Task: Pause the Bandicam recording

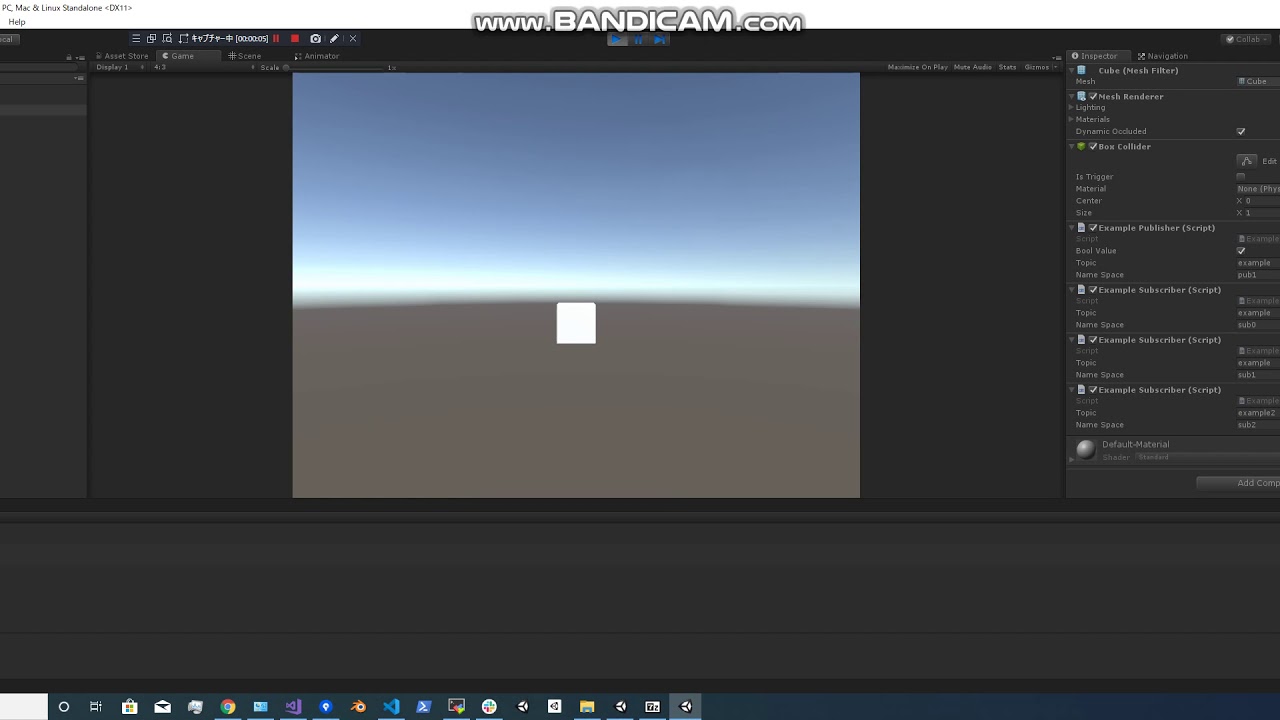Action: pyautogui.click(x=276, y=39)
